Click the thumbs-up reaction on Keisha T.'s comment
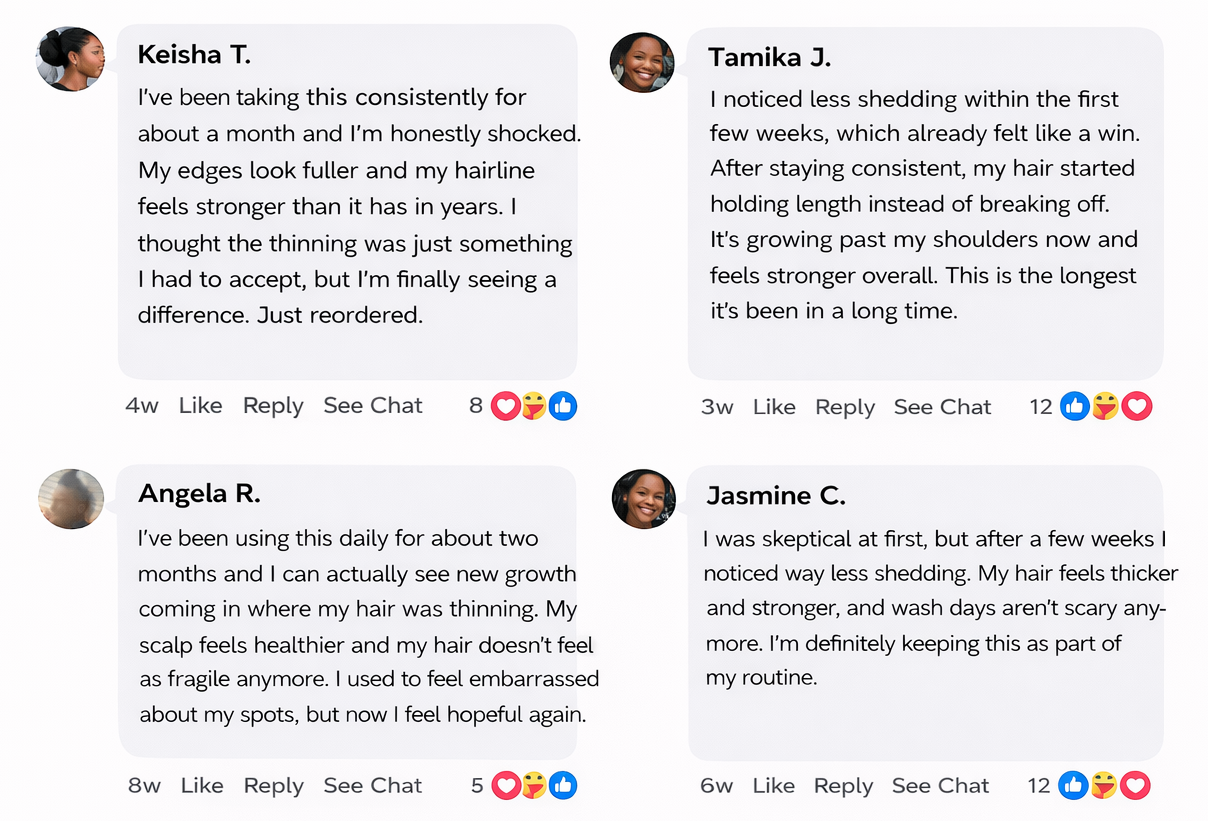Image resolution: width=1208 pixels, height=821 pixels. (563, 406)
